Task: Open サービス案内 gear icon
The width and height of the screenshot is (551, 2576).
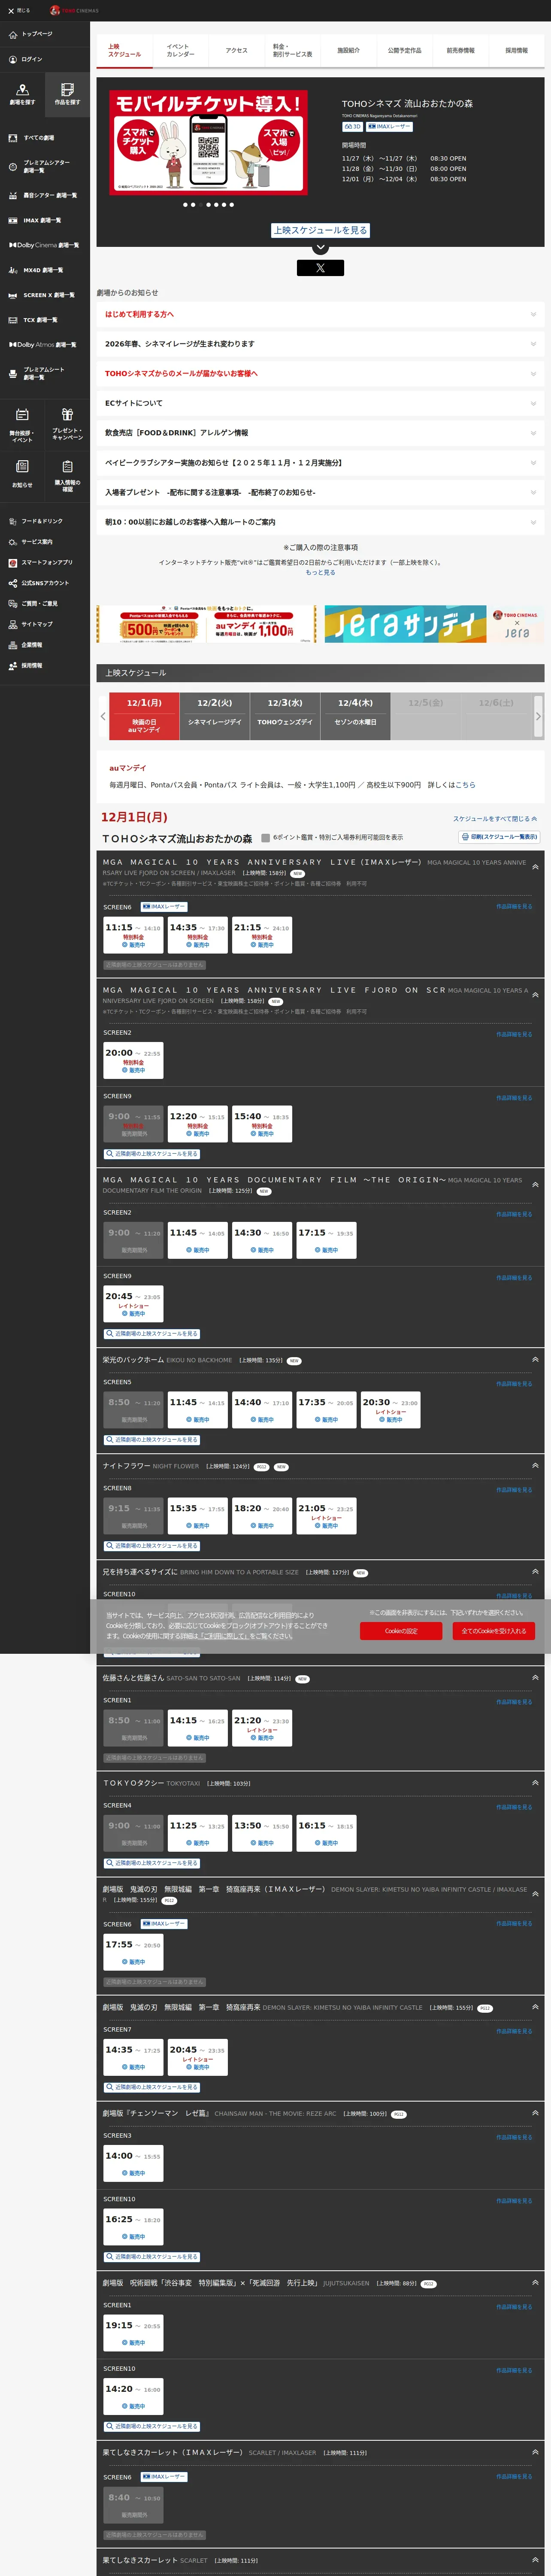Action: [x=12, y=542]
